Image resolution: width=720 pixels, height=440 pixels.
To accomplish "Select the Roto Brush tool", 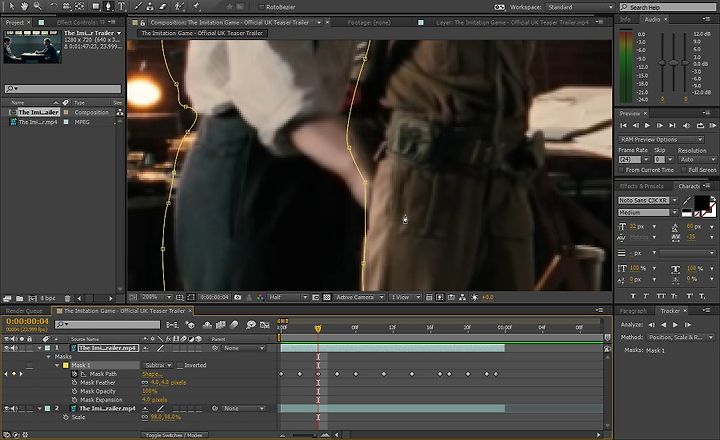I will pyautogui.click(x=180, y=6).
